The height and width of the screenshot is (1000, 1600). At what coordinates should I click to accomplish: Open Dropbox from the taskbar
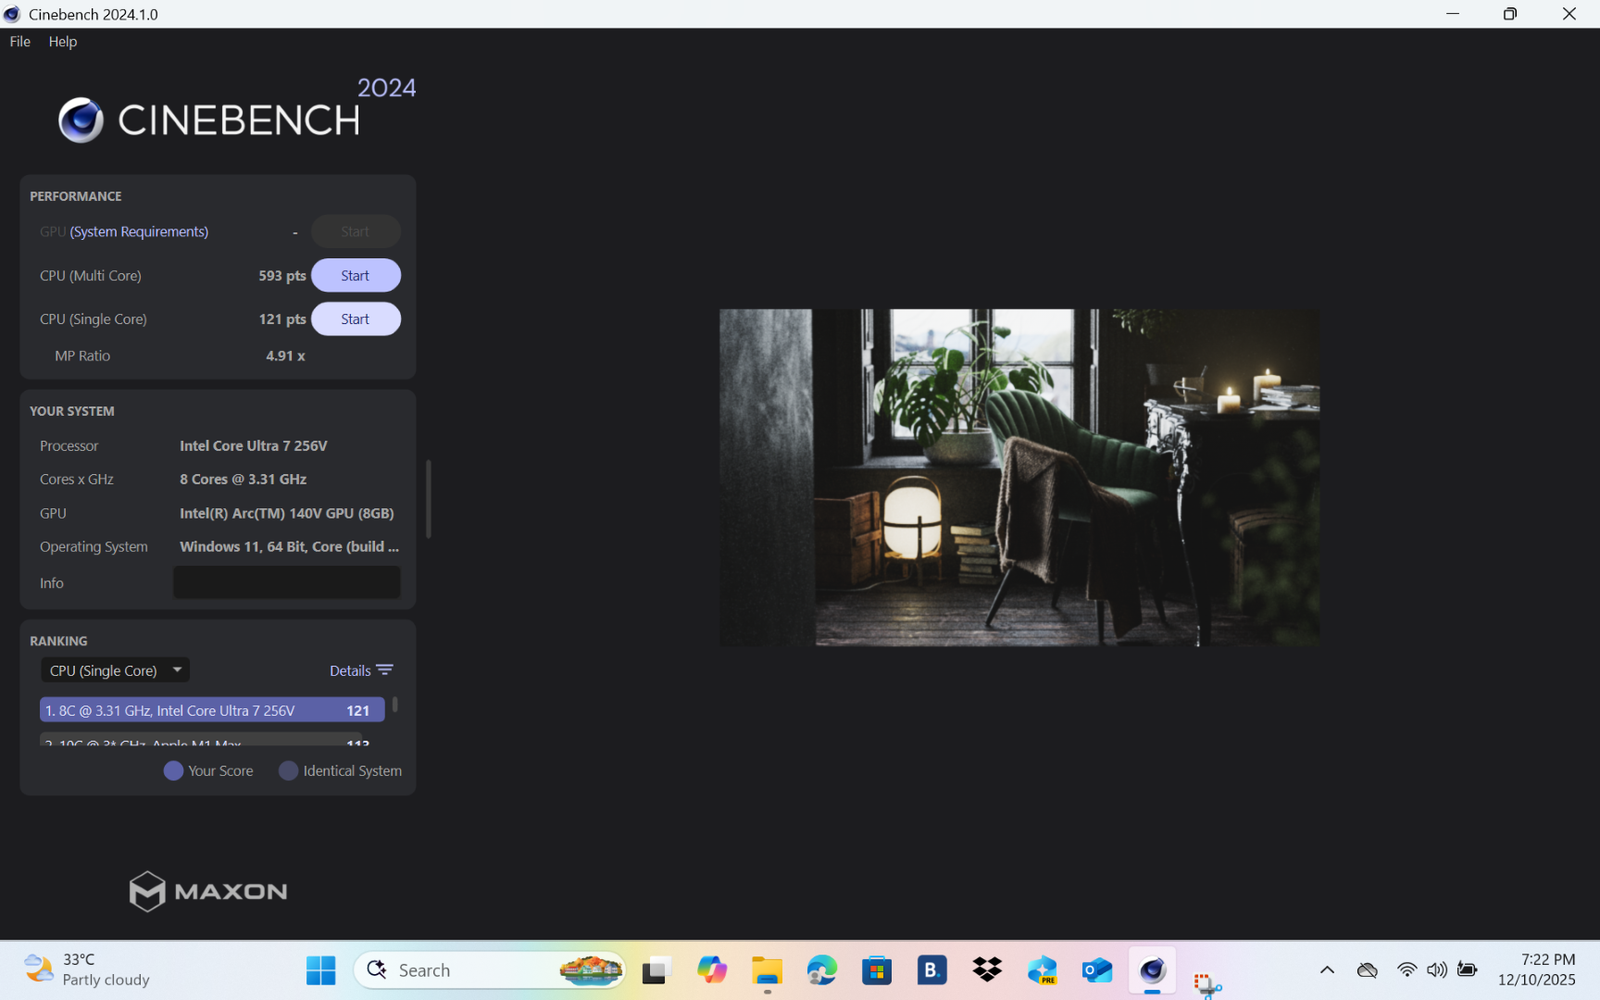987,970
